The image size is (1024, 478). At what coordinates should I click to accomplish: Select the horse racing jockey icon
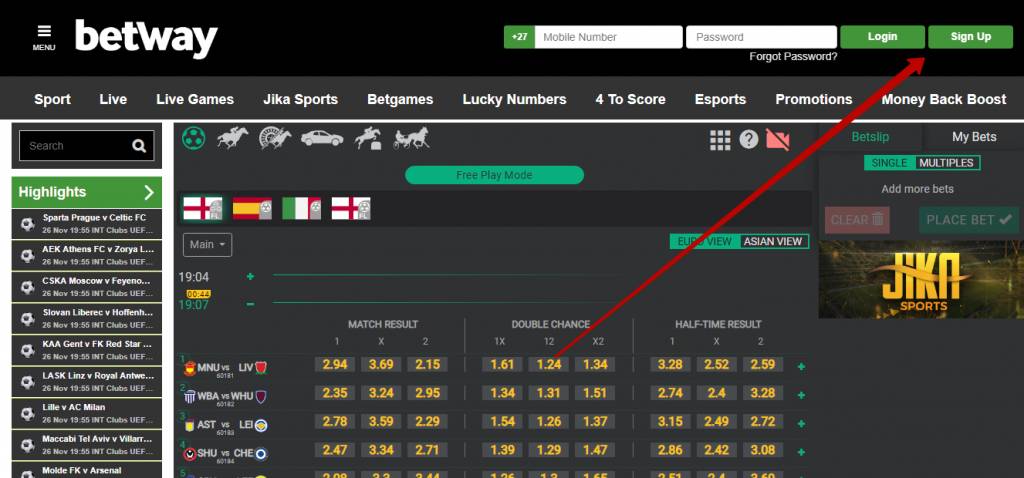click(232, 138)
